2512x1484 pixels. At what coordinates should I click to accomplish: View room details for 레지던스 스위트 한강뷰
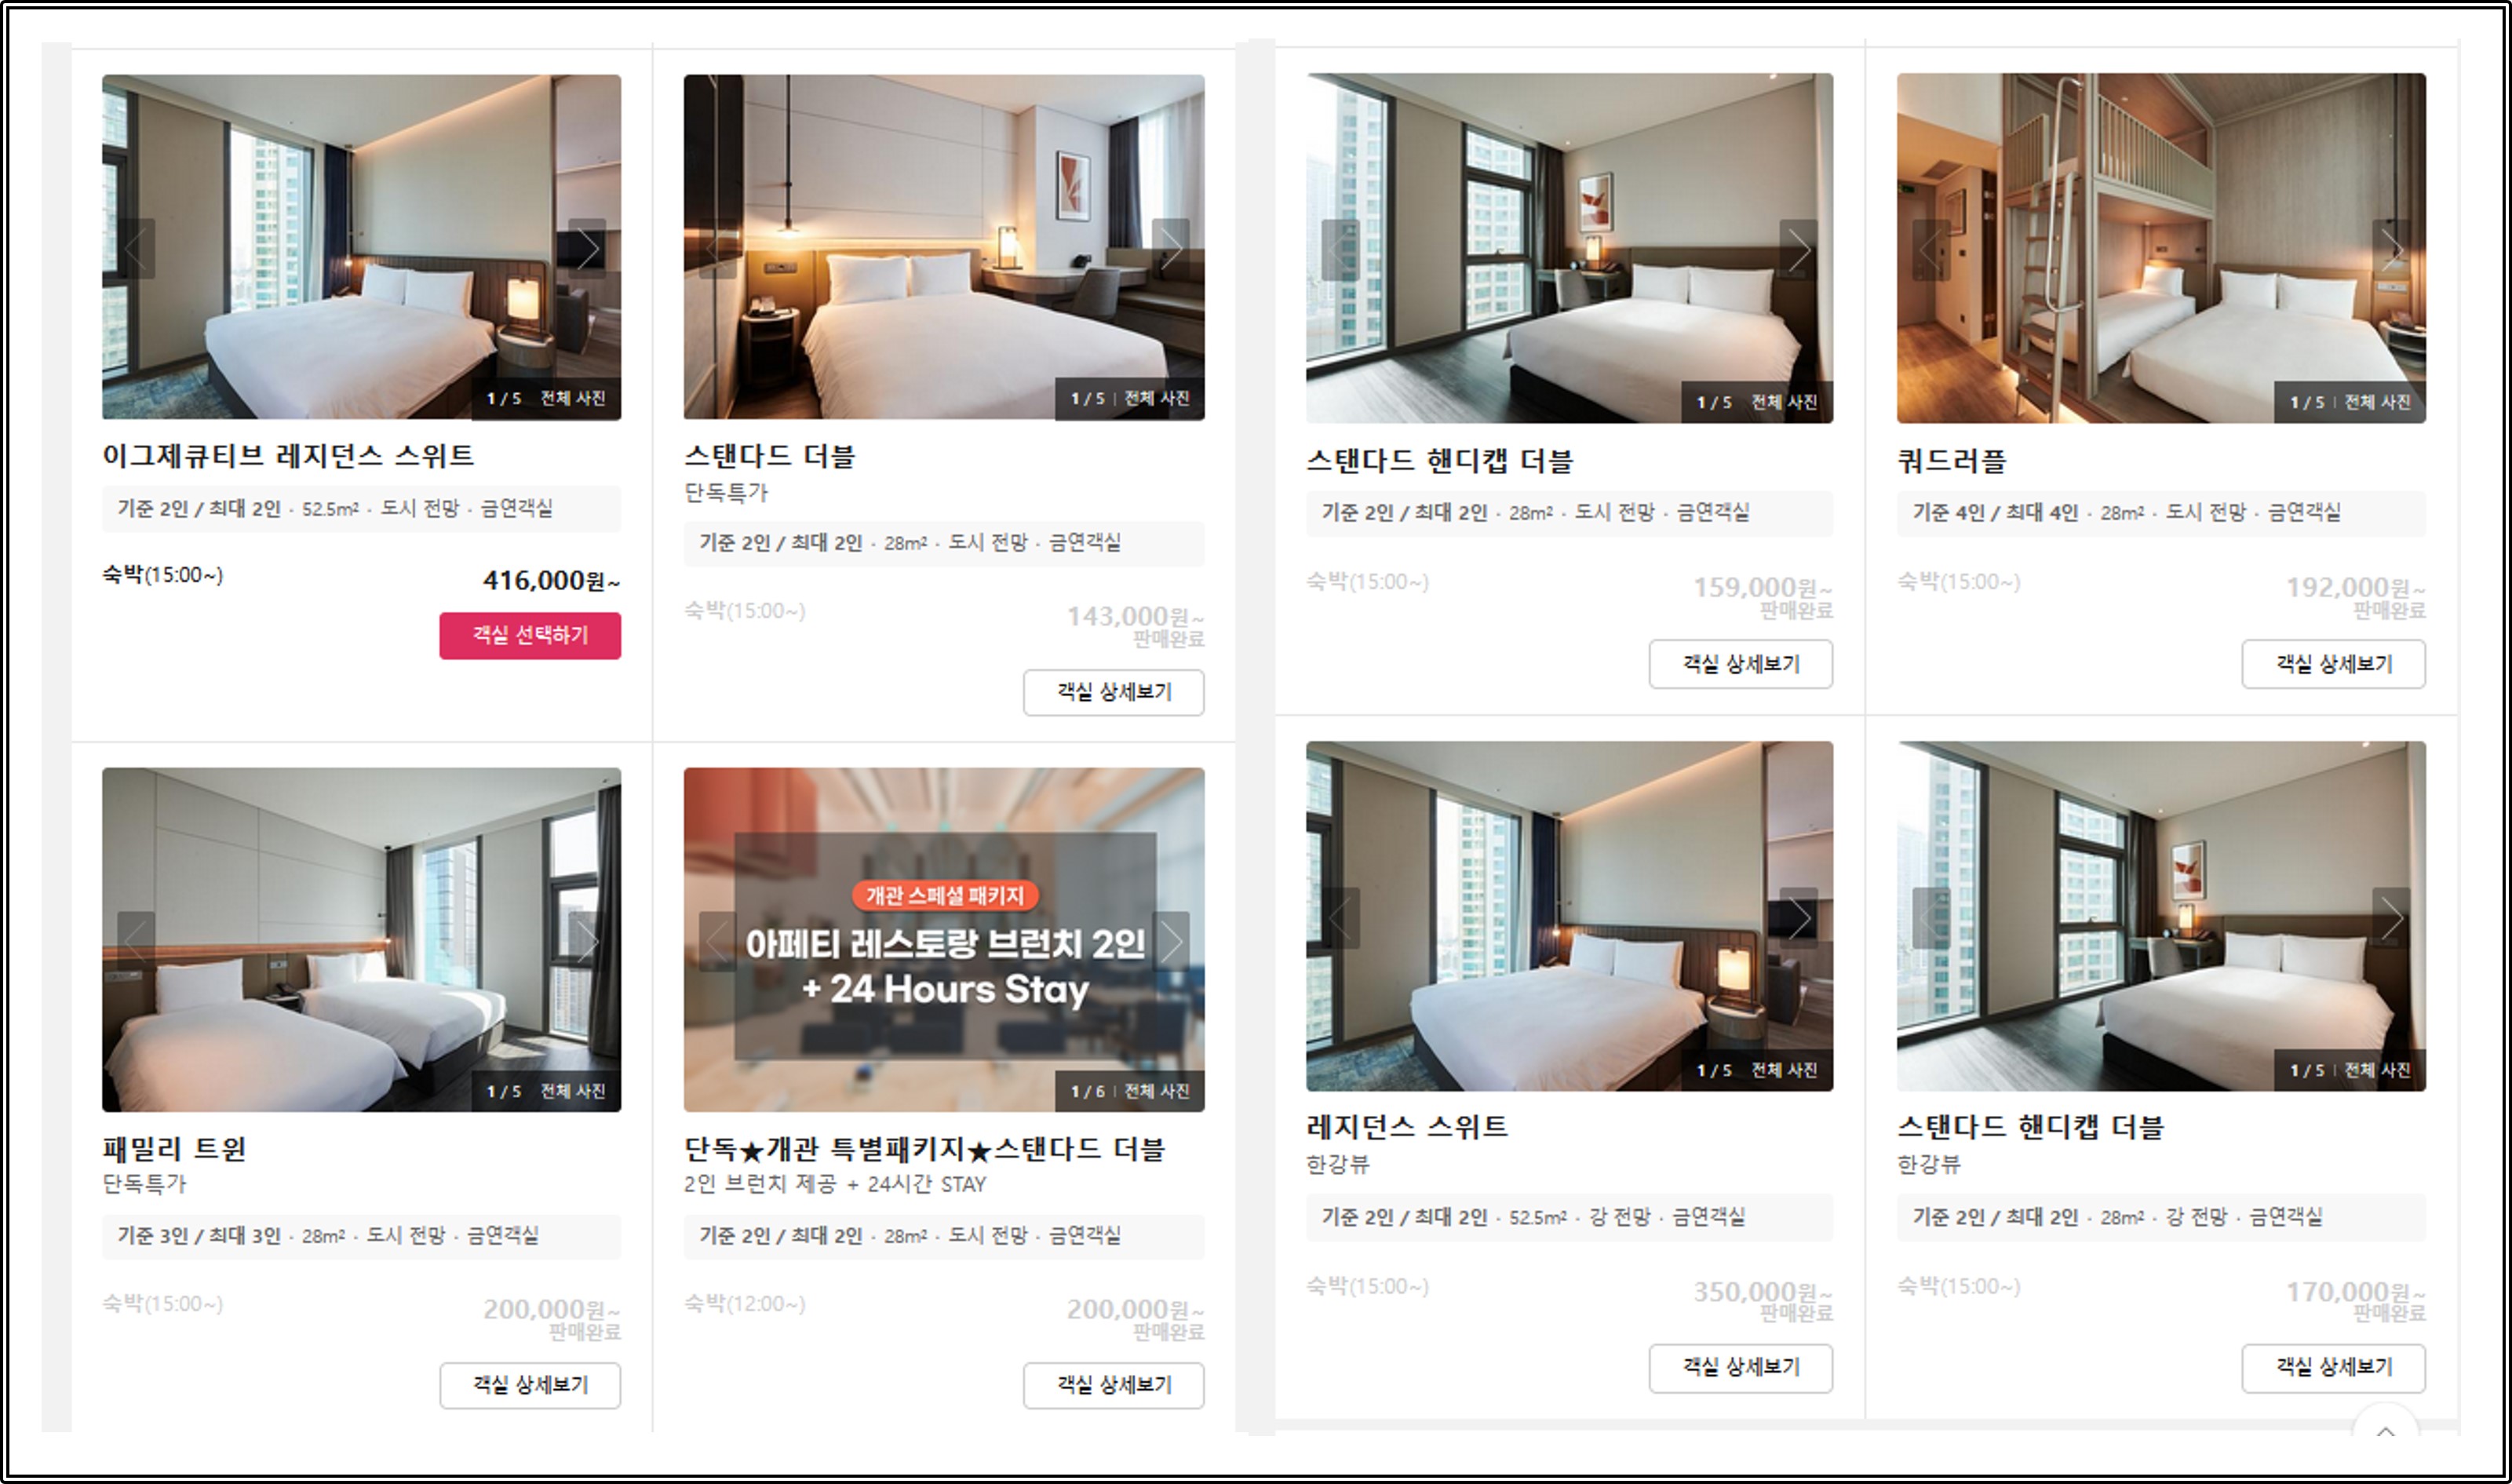click(1741, 1367)
